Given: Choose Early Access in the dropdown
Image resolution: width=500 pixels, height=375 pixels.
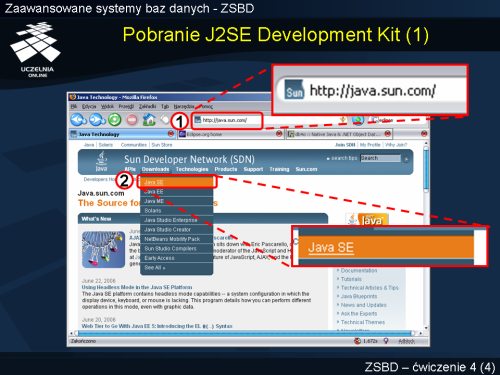Looking at the screenshot, I should [177, 258].
